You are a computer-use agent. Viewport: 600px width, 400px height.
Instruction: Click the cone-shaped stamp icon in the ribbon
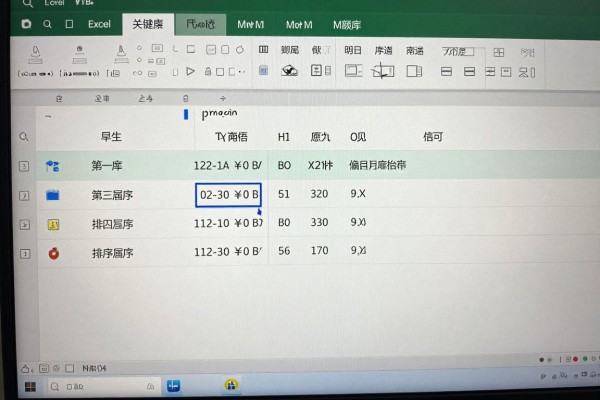(x=121, y=54)
